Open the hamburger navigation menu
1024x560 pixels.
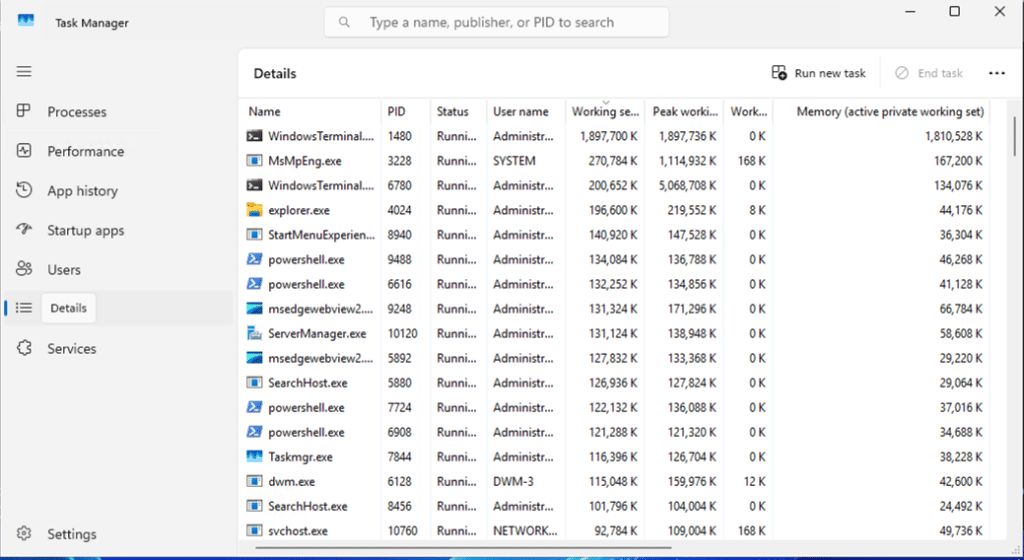(24, 71)
